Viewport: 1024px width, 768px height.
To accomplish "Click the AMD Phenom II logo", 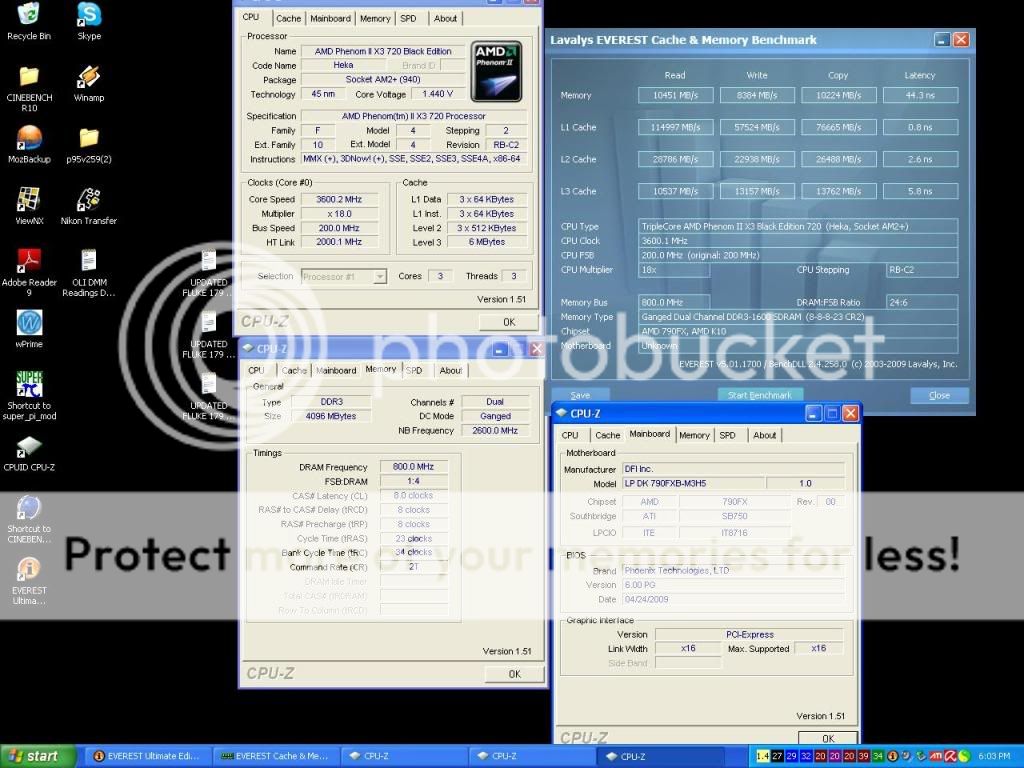I will point(496,72).
